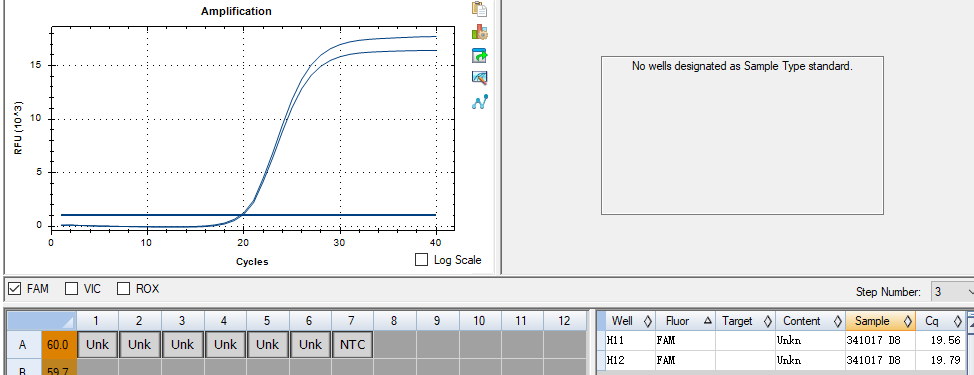Click the export chart window icon with green arrow
The height and width of the screenshot is (375, 974).
(480, 55)
